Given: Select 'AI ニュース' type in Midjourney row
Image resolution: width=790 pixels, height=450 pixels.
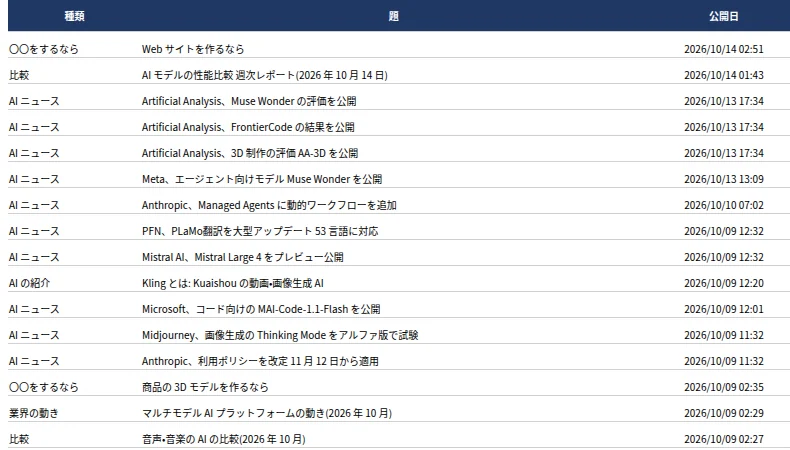Looking at the screenshot, I should (x=34, y=336).
